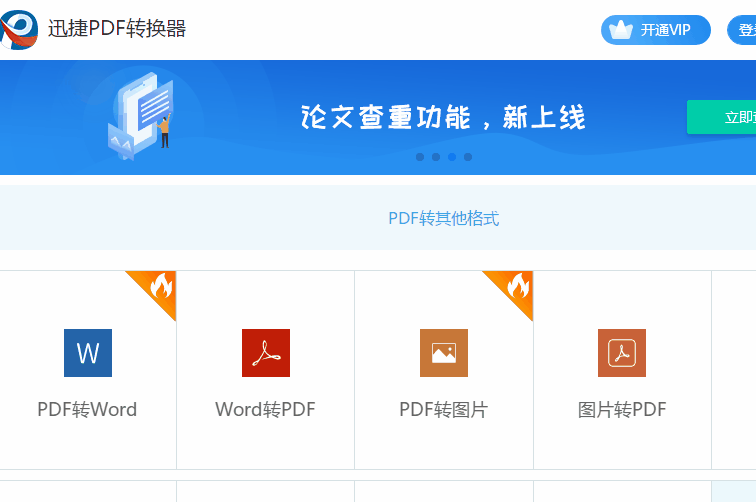Open the 图片转PDF label
The width and height of the screenshot is (756, 502).
click(x=622, y=409)
